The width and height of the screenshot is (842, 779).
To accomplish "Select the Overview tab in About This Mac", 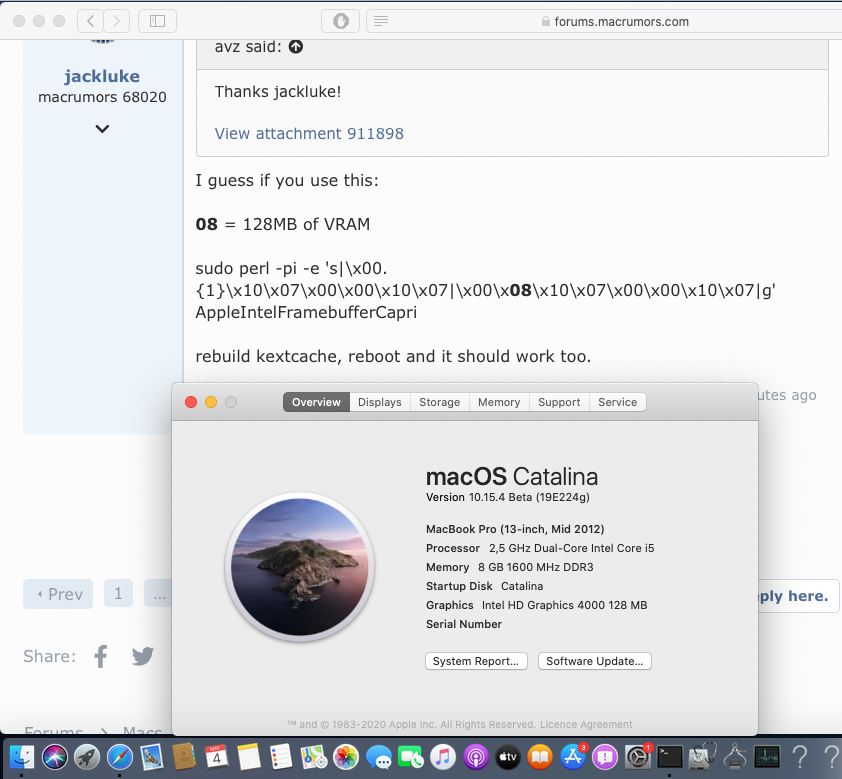I will pos(316,402).
